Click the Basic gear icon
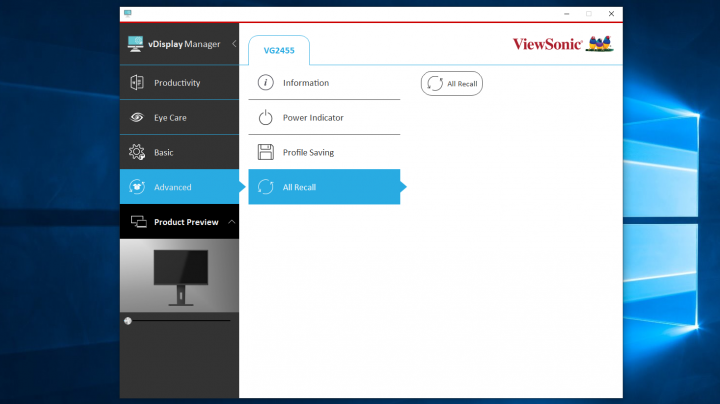 137,152
